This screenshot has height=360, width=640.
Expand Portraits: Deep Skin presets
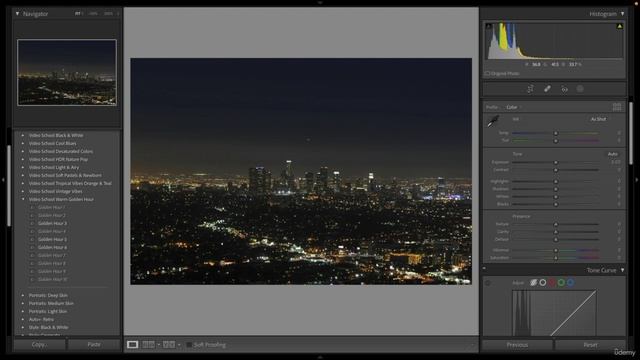click(x=23, y=295)
